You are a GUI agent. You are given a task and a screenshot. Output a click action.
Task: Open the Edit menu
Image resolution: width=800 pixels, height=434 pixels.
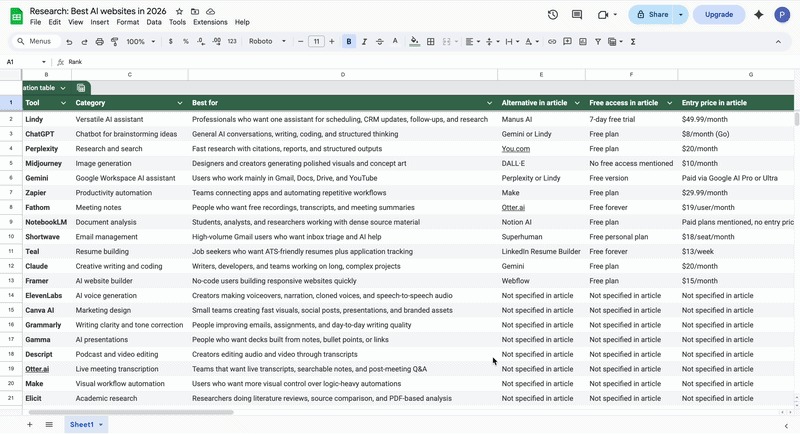tap(55, 22)
